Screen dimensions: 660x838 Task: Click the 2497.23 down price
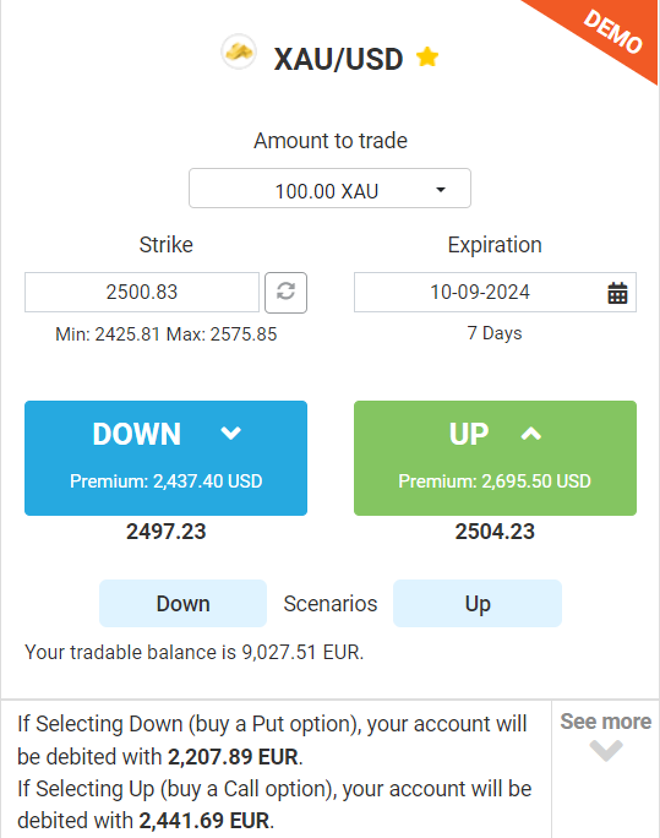coord(166,532)
